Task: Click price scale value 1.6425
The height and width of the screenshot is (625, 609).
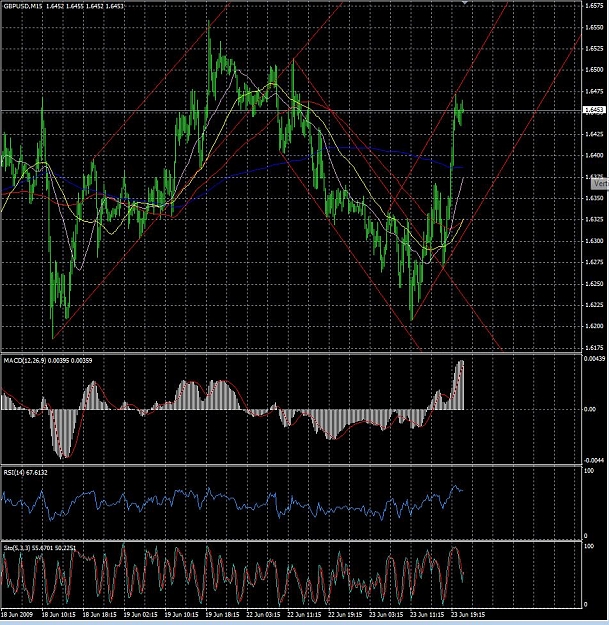Action: (x=594, y=134)
